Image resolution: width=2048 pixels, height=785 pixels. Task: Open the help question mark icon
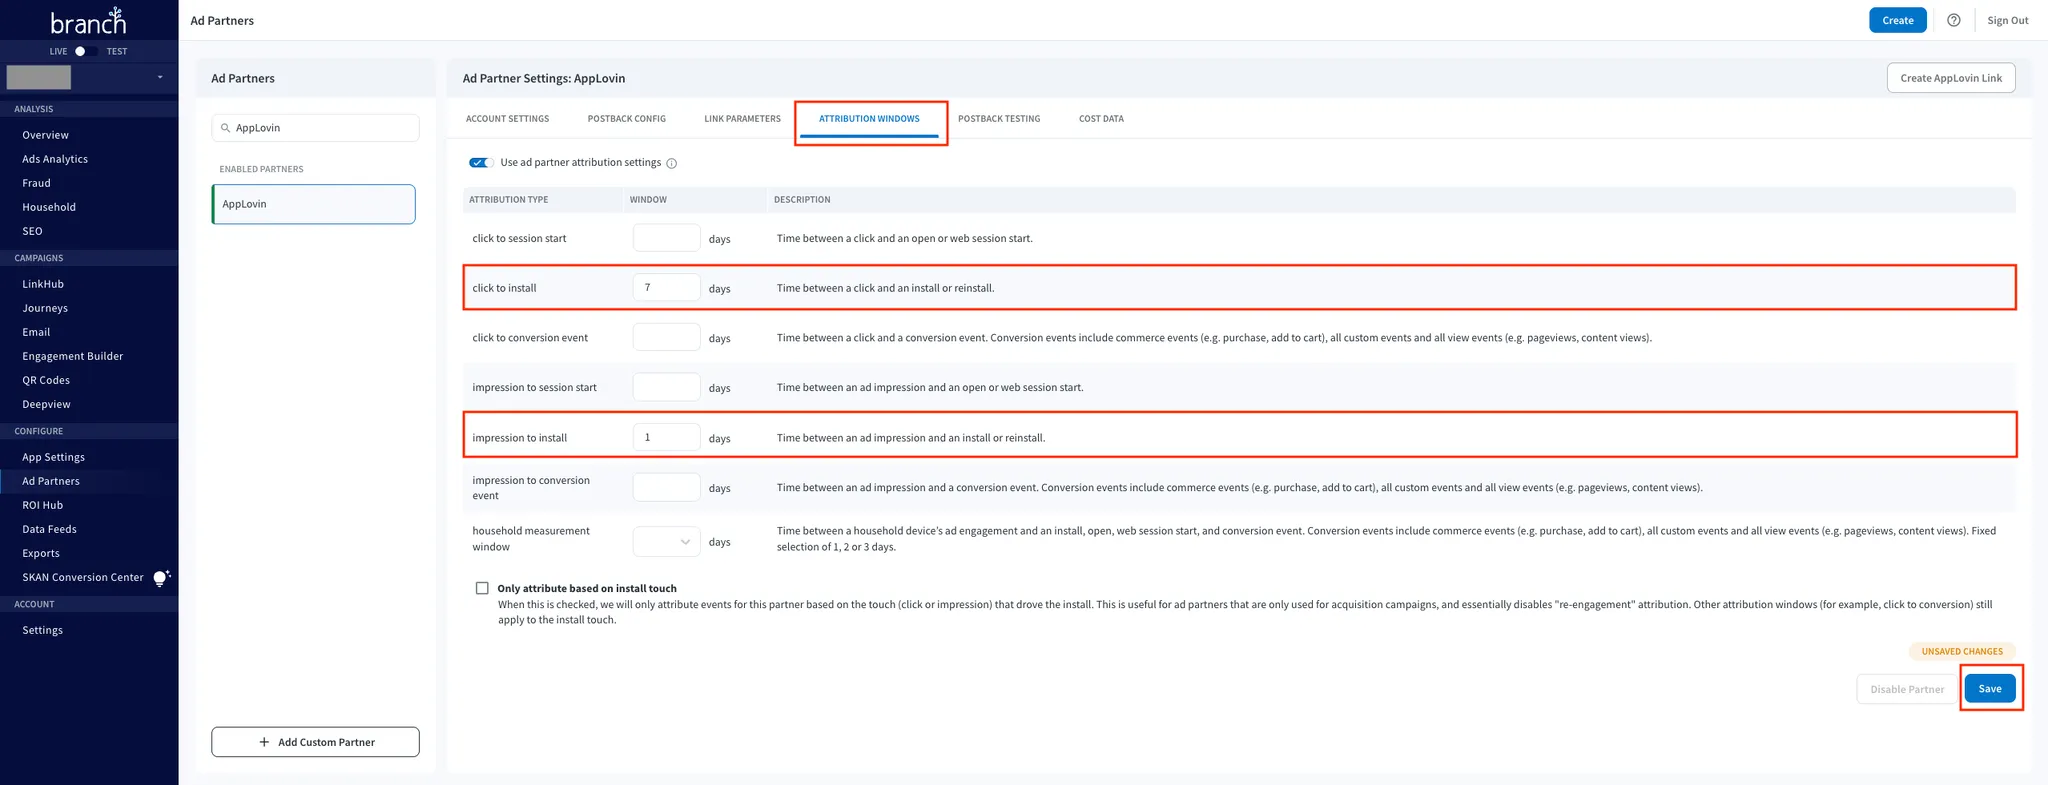click(1953, 20)
